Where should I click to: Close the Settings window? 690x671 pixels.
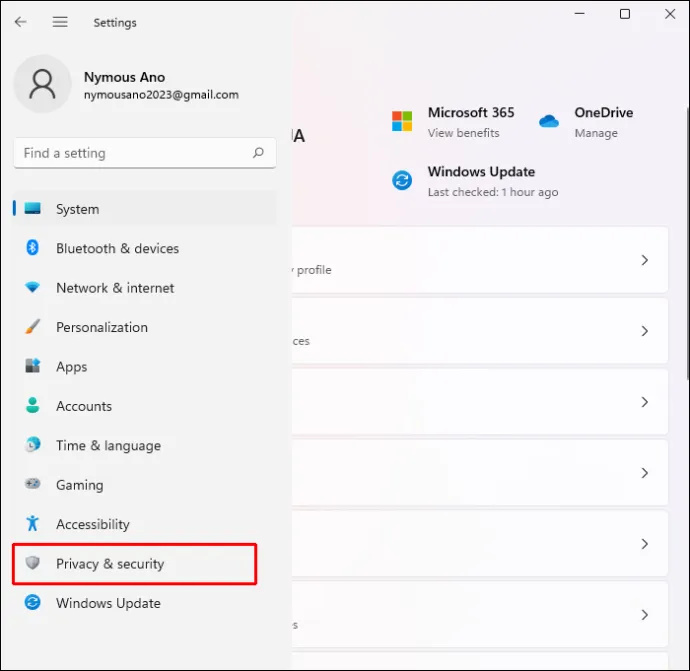tap(670, 14)
